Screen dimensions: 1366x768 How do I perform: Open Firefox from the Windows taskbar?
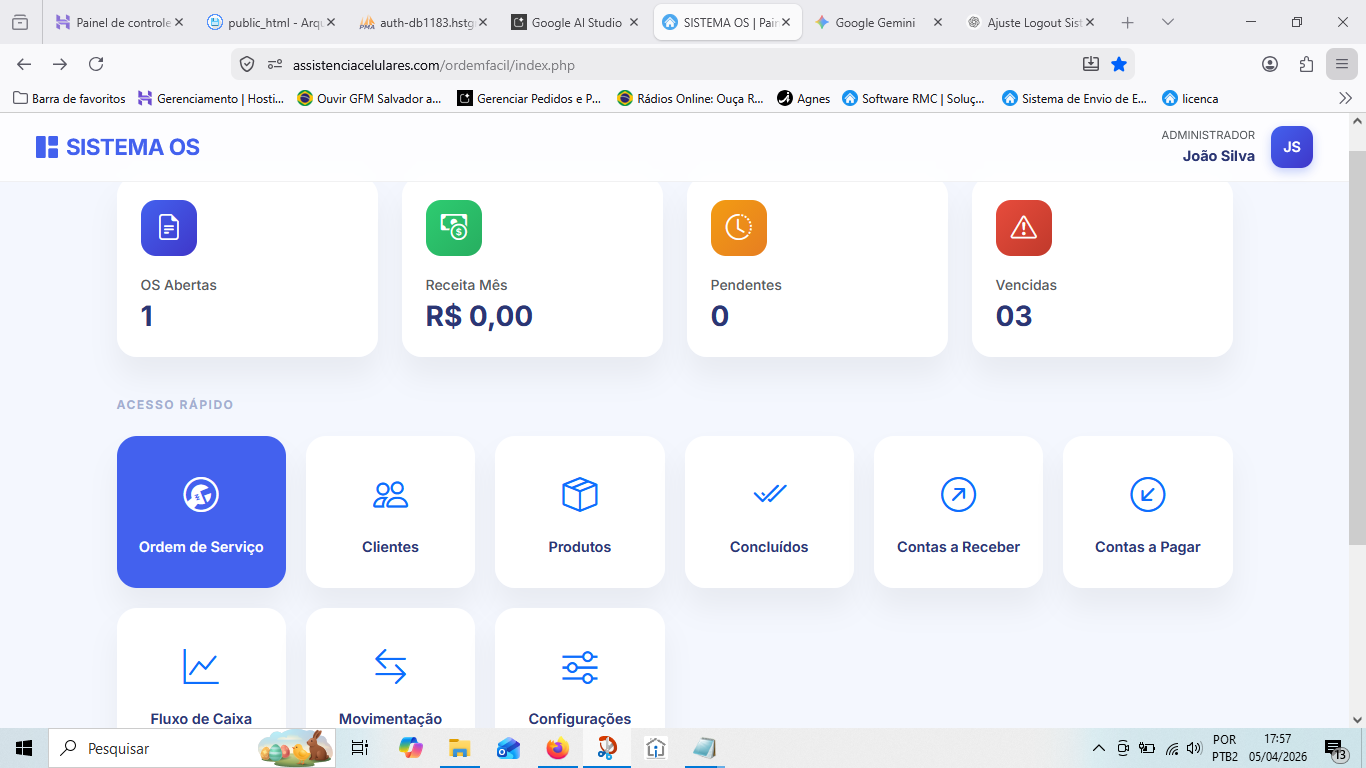coord(557,748)
